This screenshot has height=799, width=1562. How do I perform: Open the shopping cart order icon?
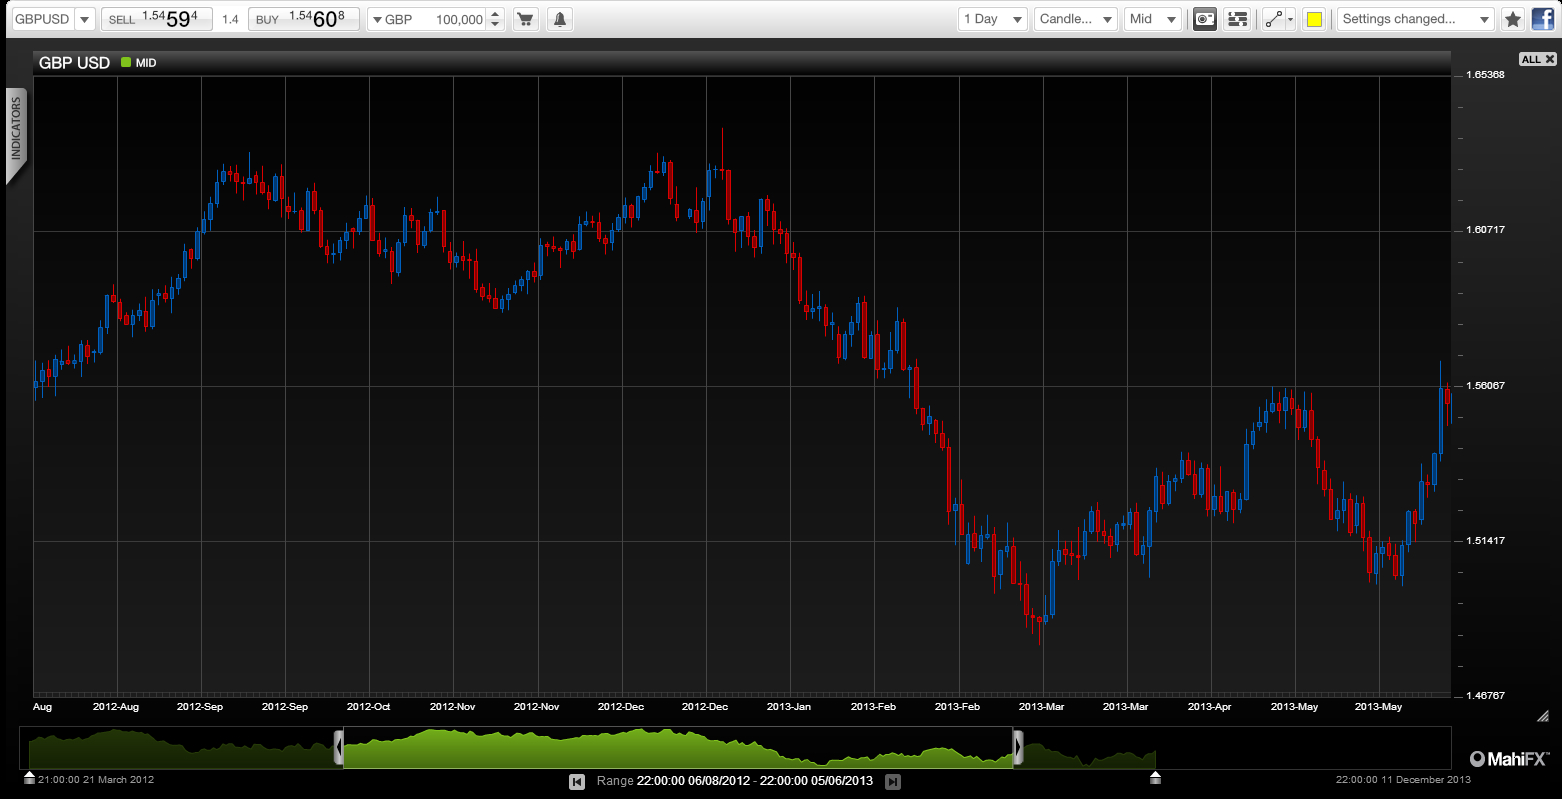click(x=524, y=19)
